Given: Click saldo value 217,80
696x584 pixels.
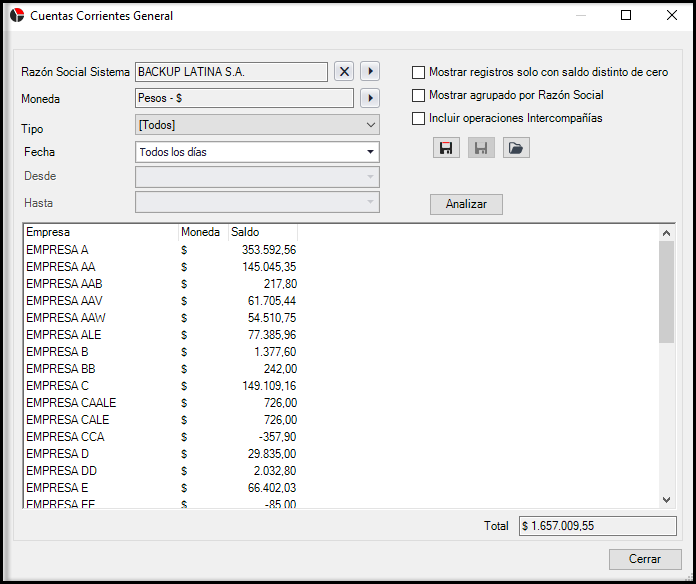Looking at the screenshot, I should [281, 284].
